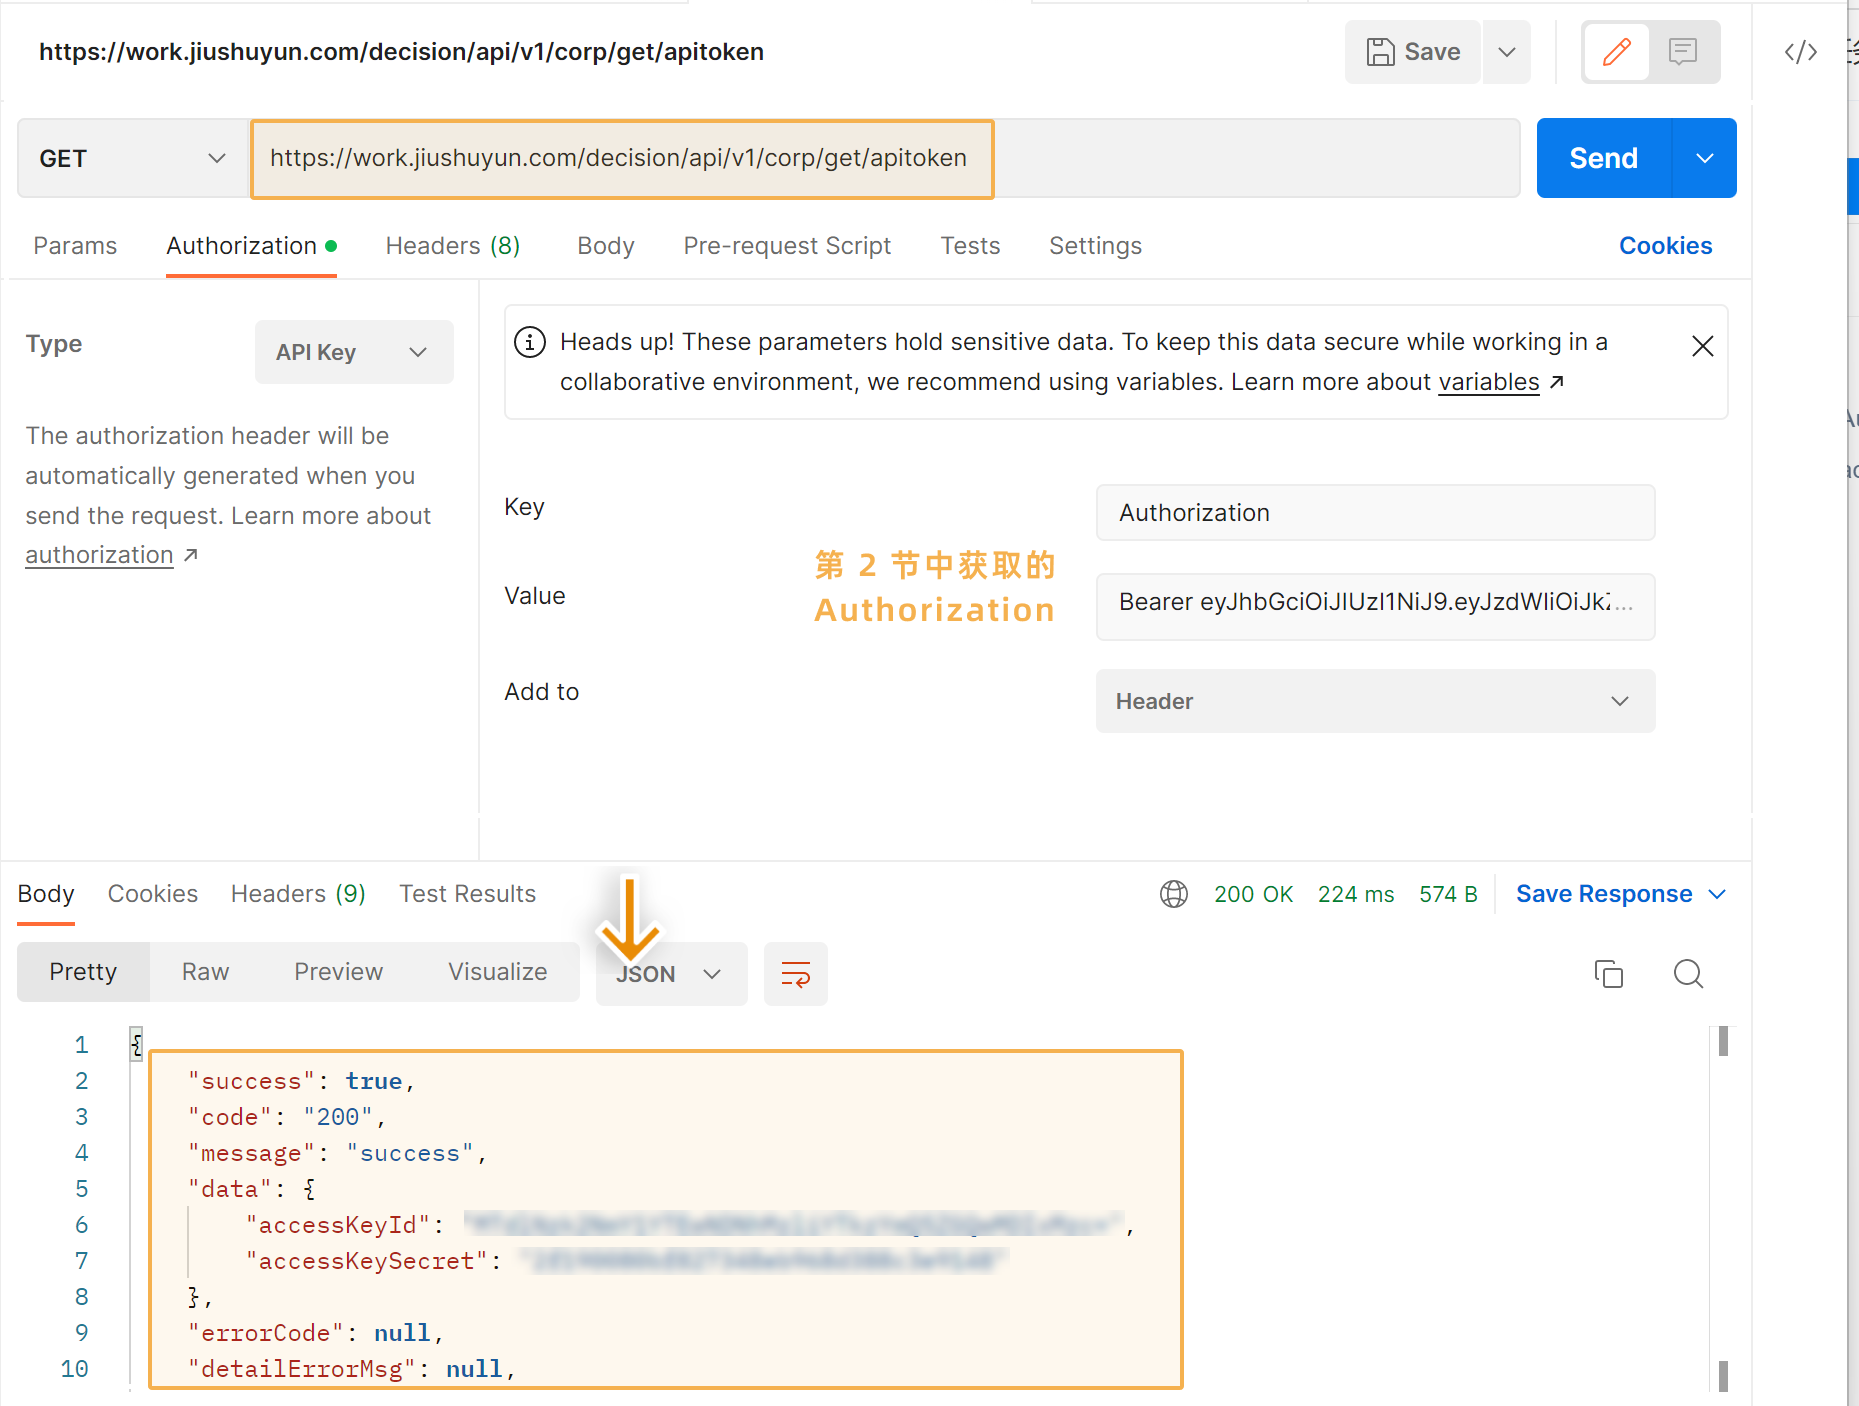
Task: Click the 200 OK status text
Action: (x=1253, y=894)
